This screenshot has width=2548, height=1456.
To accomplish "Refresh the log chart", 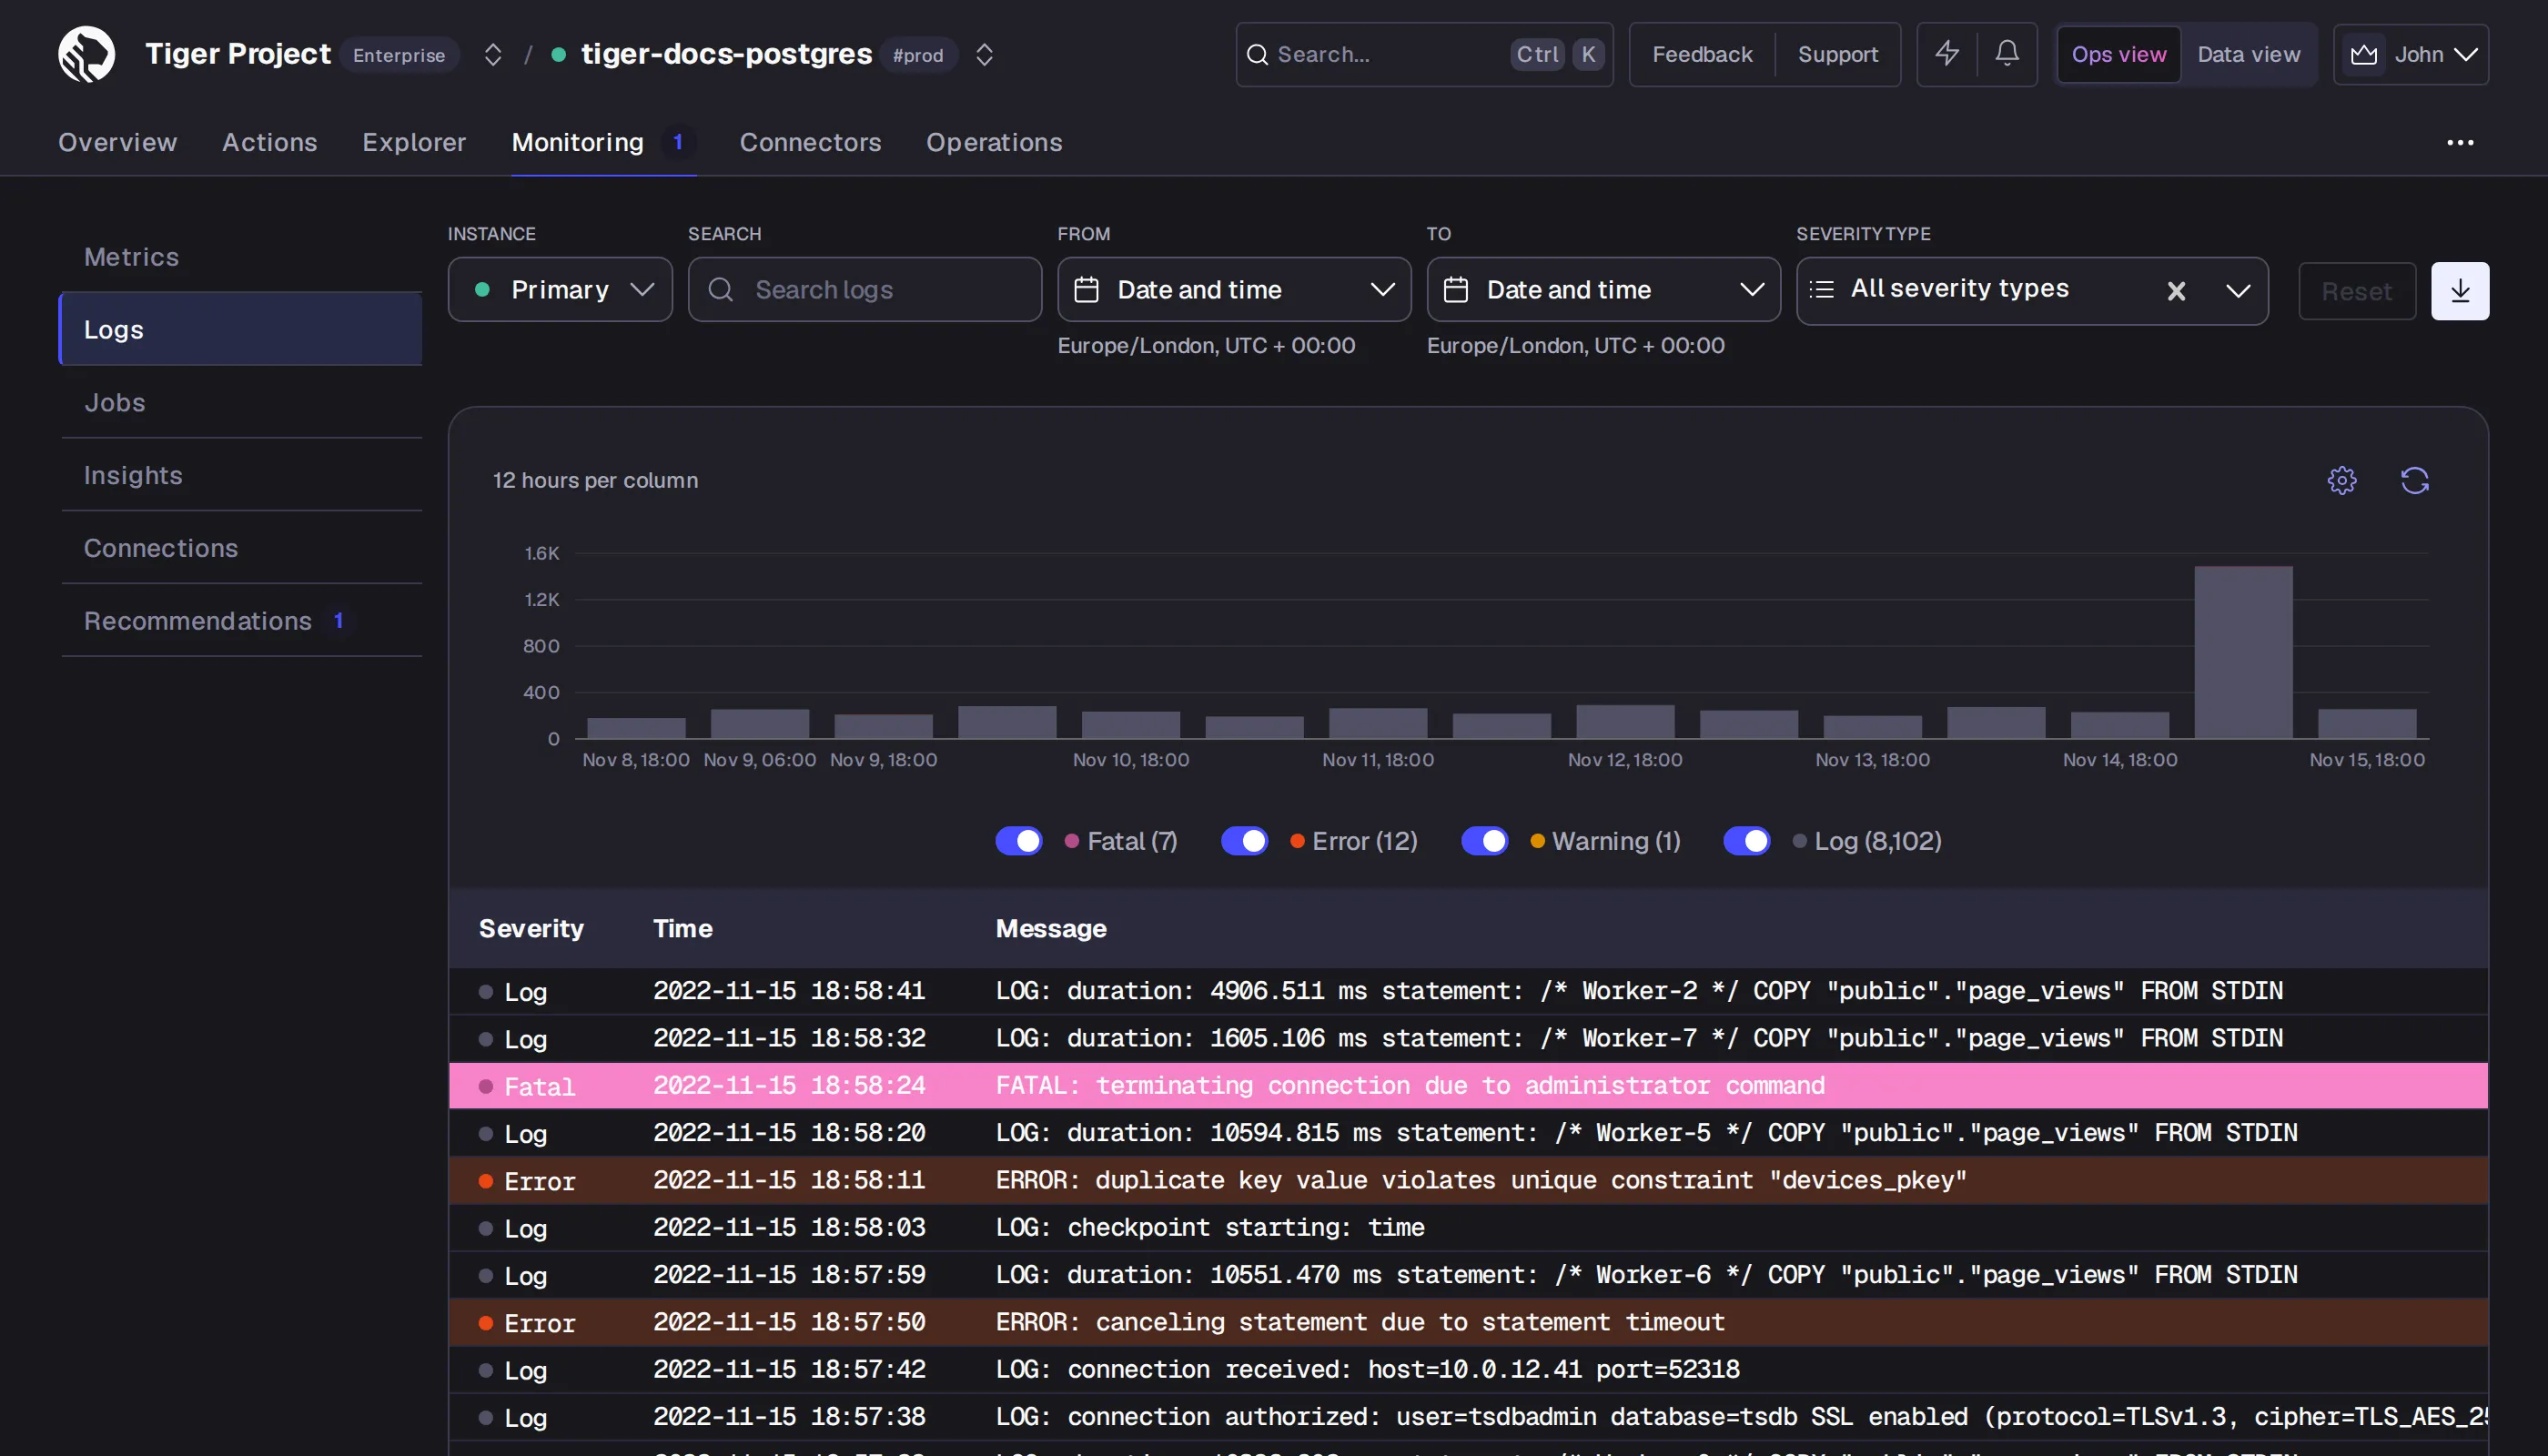I will (x=2414, y=481).
